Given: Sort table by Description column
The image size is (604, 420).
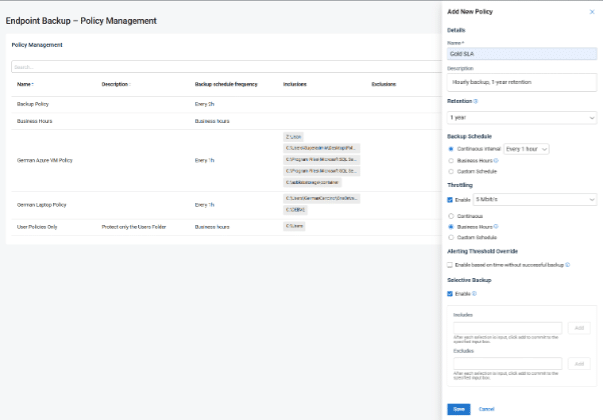Looking at the screenshot, I should coord(116,84).
